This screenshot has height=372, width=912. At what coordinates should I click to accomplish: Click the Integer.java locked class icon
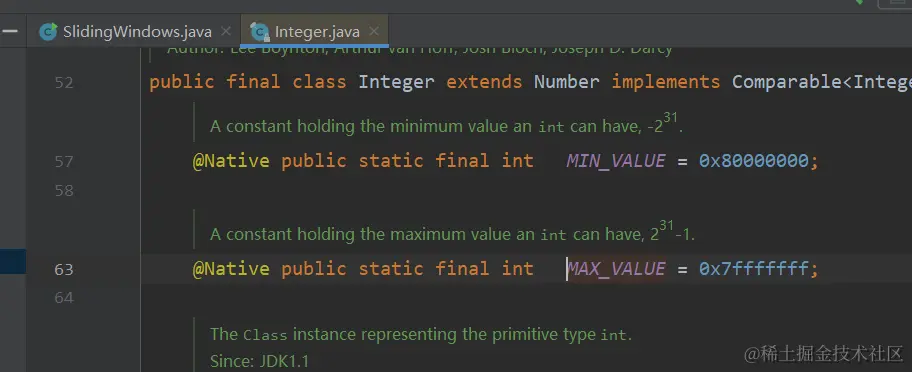click(259, 32)
